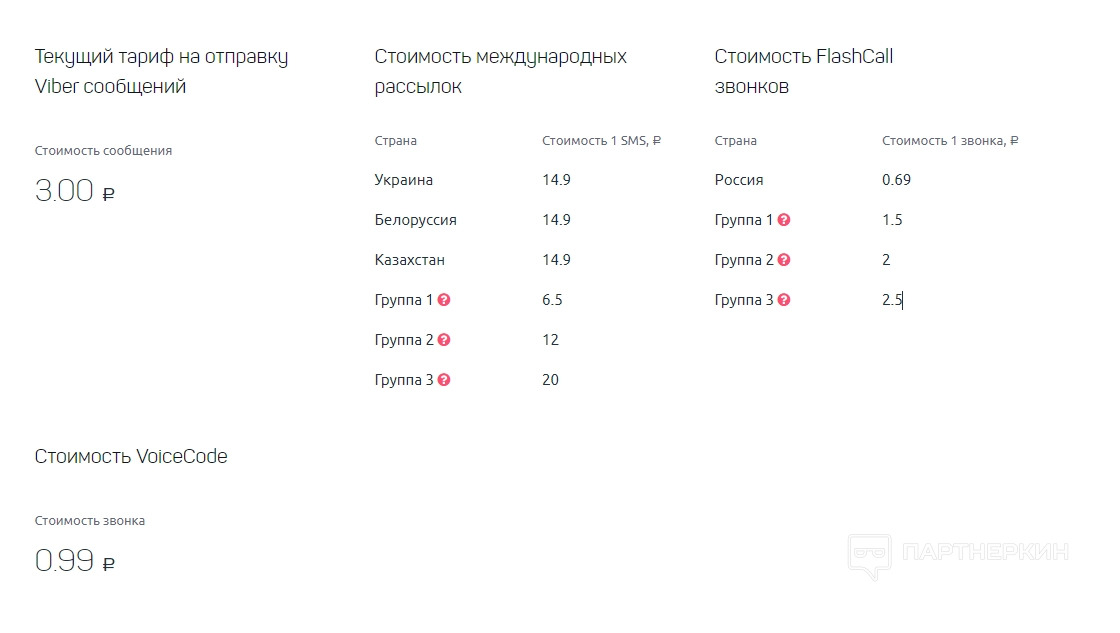
Task: Open FlashCall Группа 1 question mark hint
Action: [x=784, y=220]
